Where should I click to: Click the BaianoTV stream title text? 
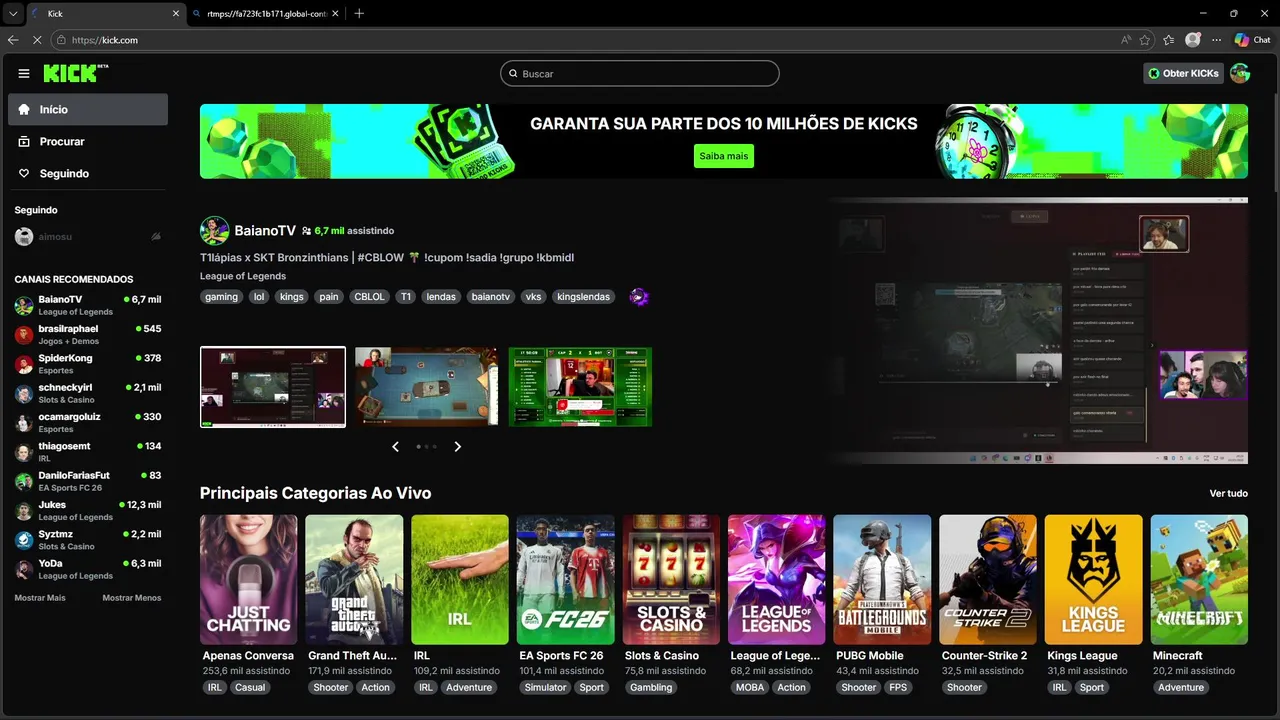click(387, 257)
